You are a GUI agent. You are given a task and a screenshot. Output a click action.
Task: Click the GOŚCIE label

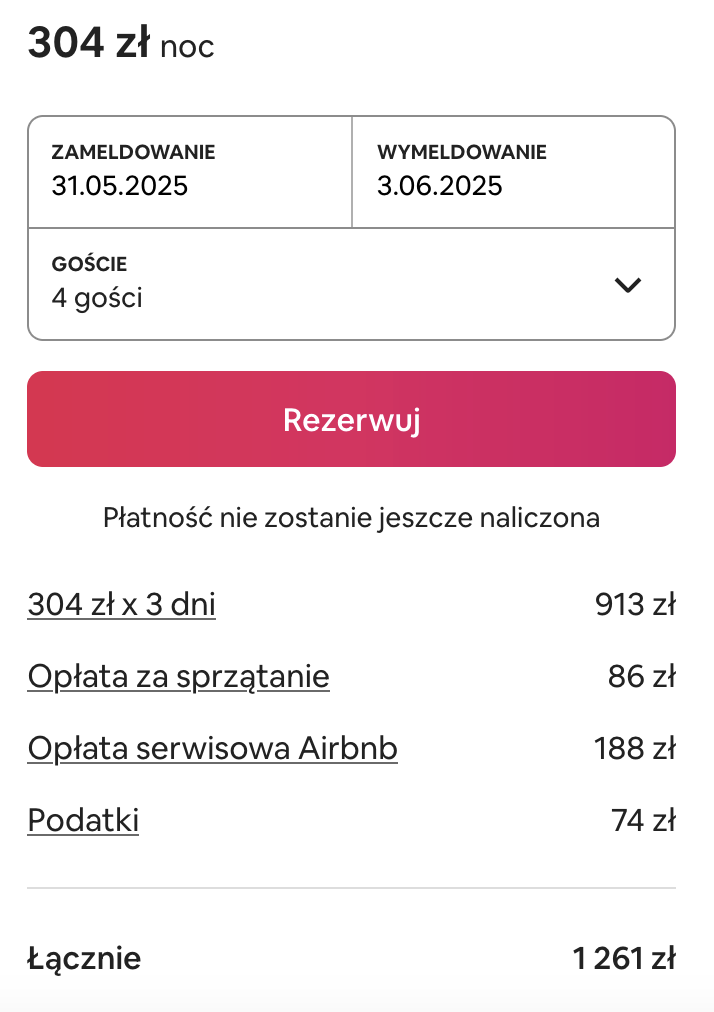click(x=89, y=263)
